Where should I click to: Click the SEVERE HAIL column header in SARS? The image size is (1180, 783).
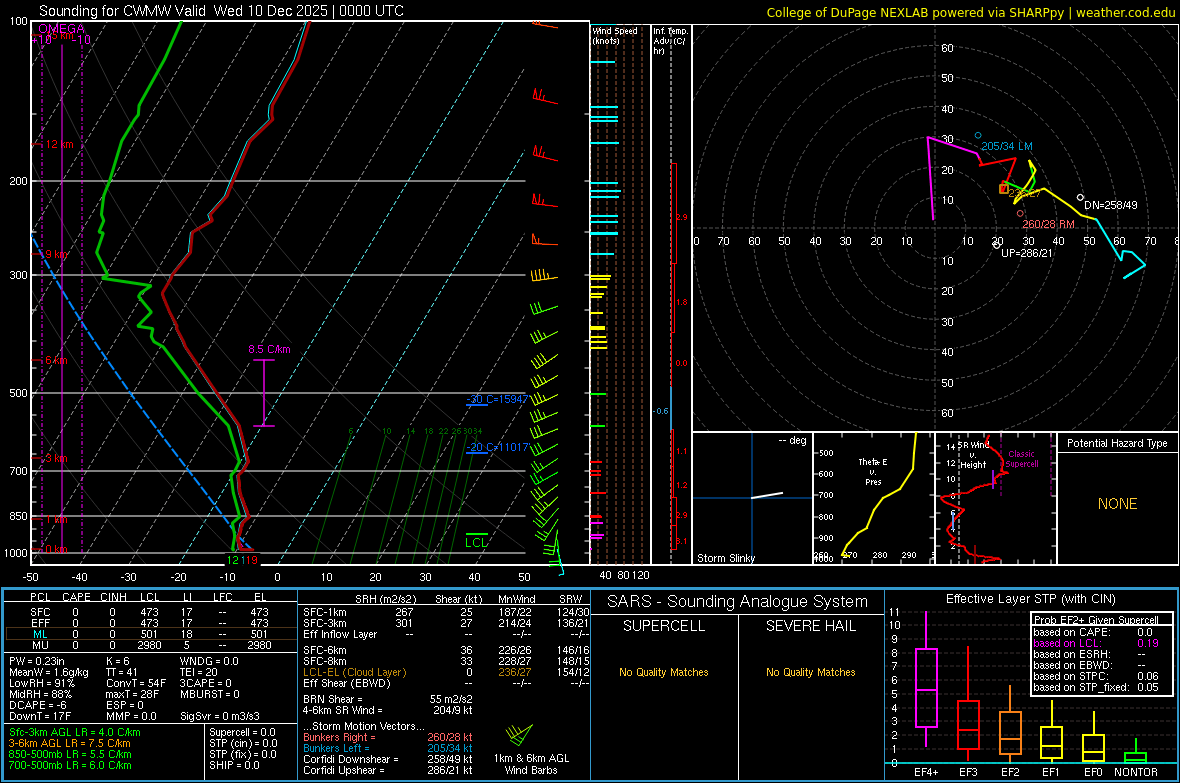click(810, 626)
